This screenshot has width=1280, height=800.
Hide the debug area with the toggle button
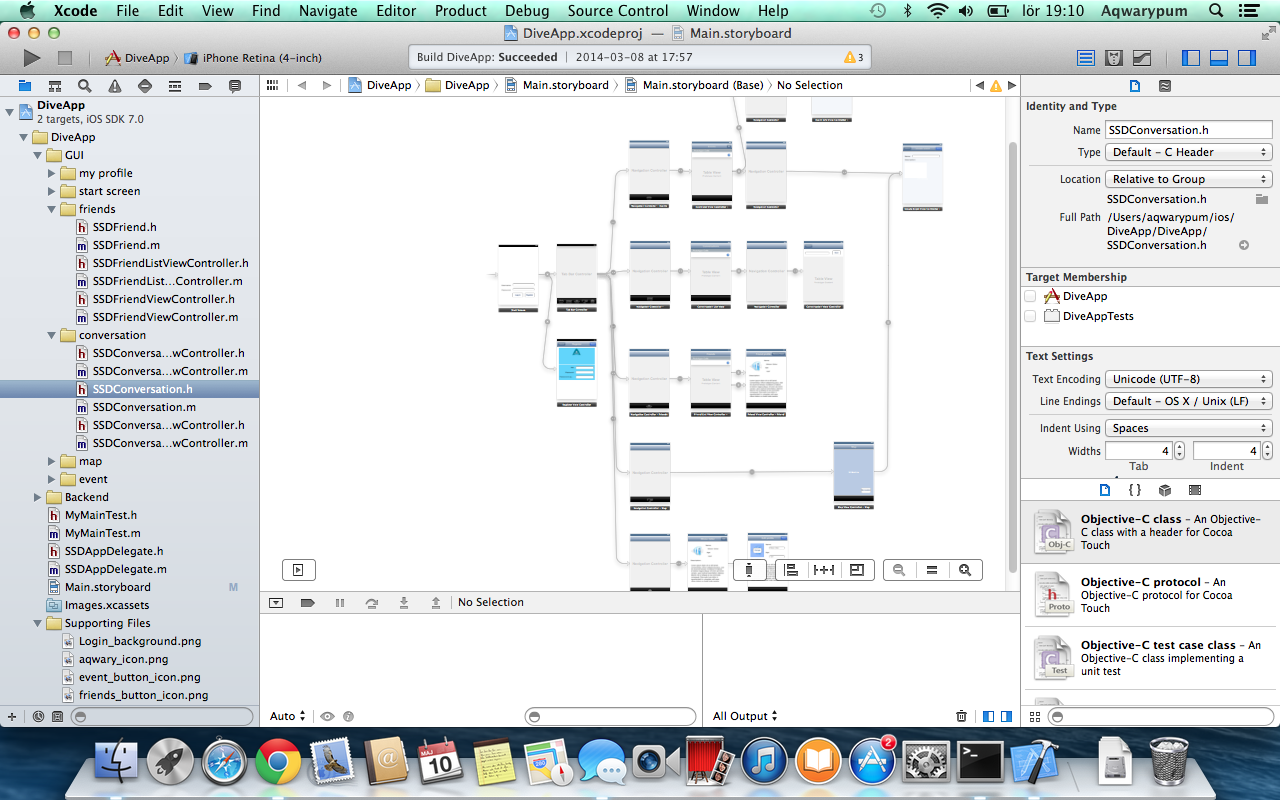coord(276,602)
